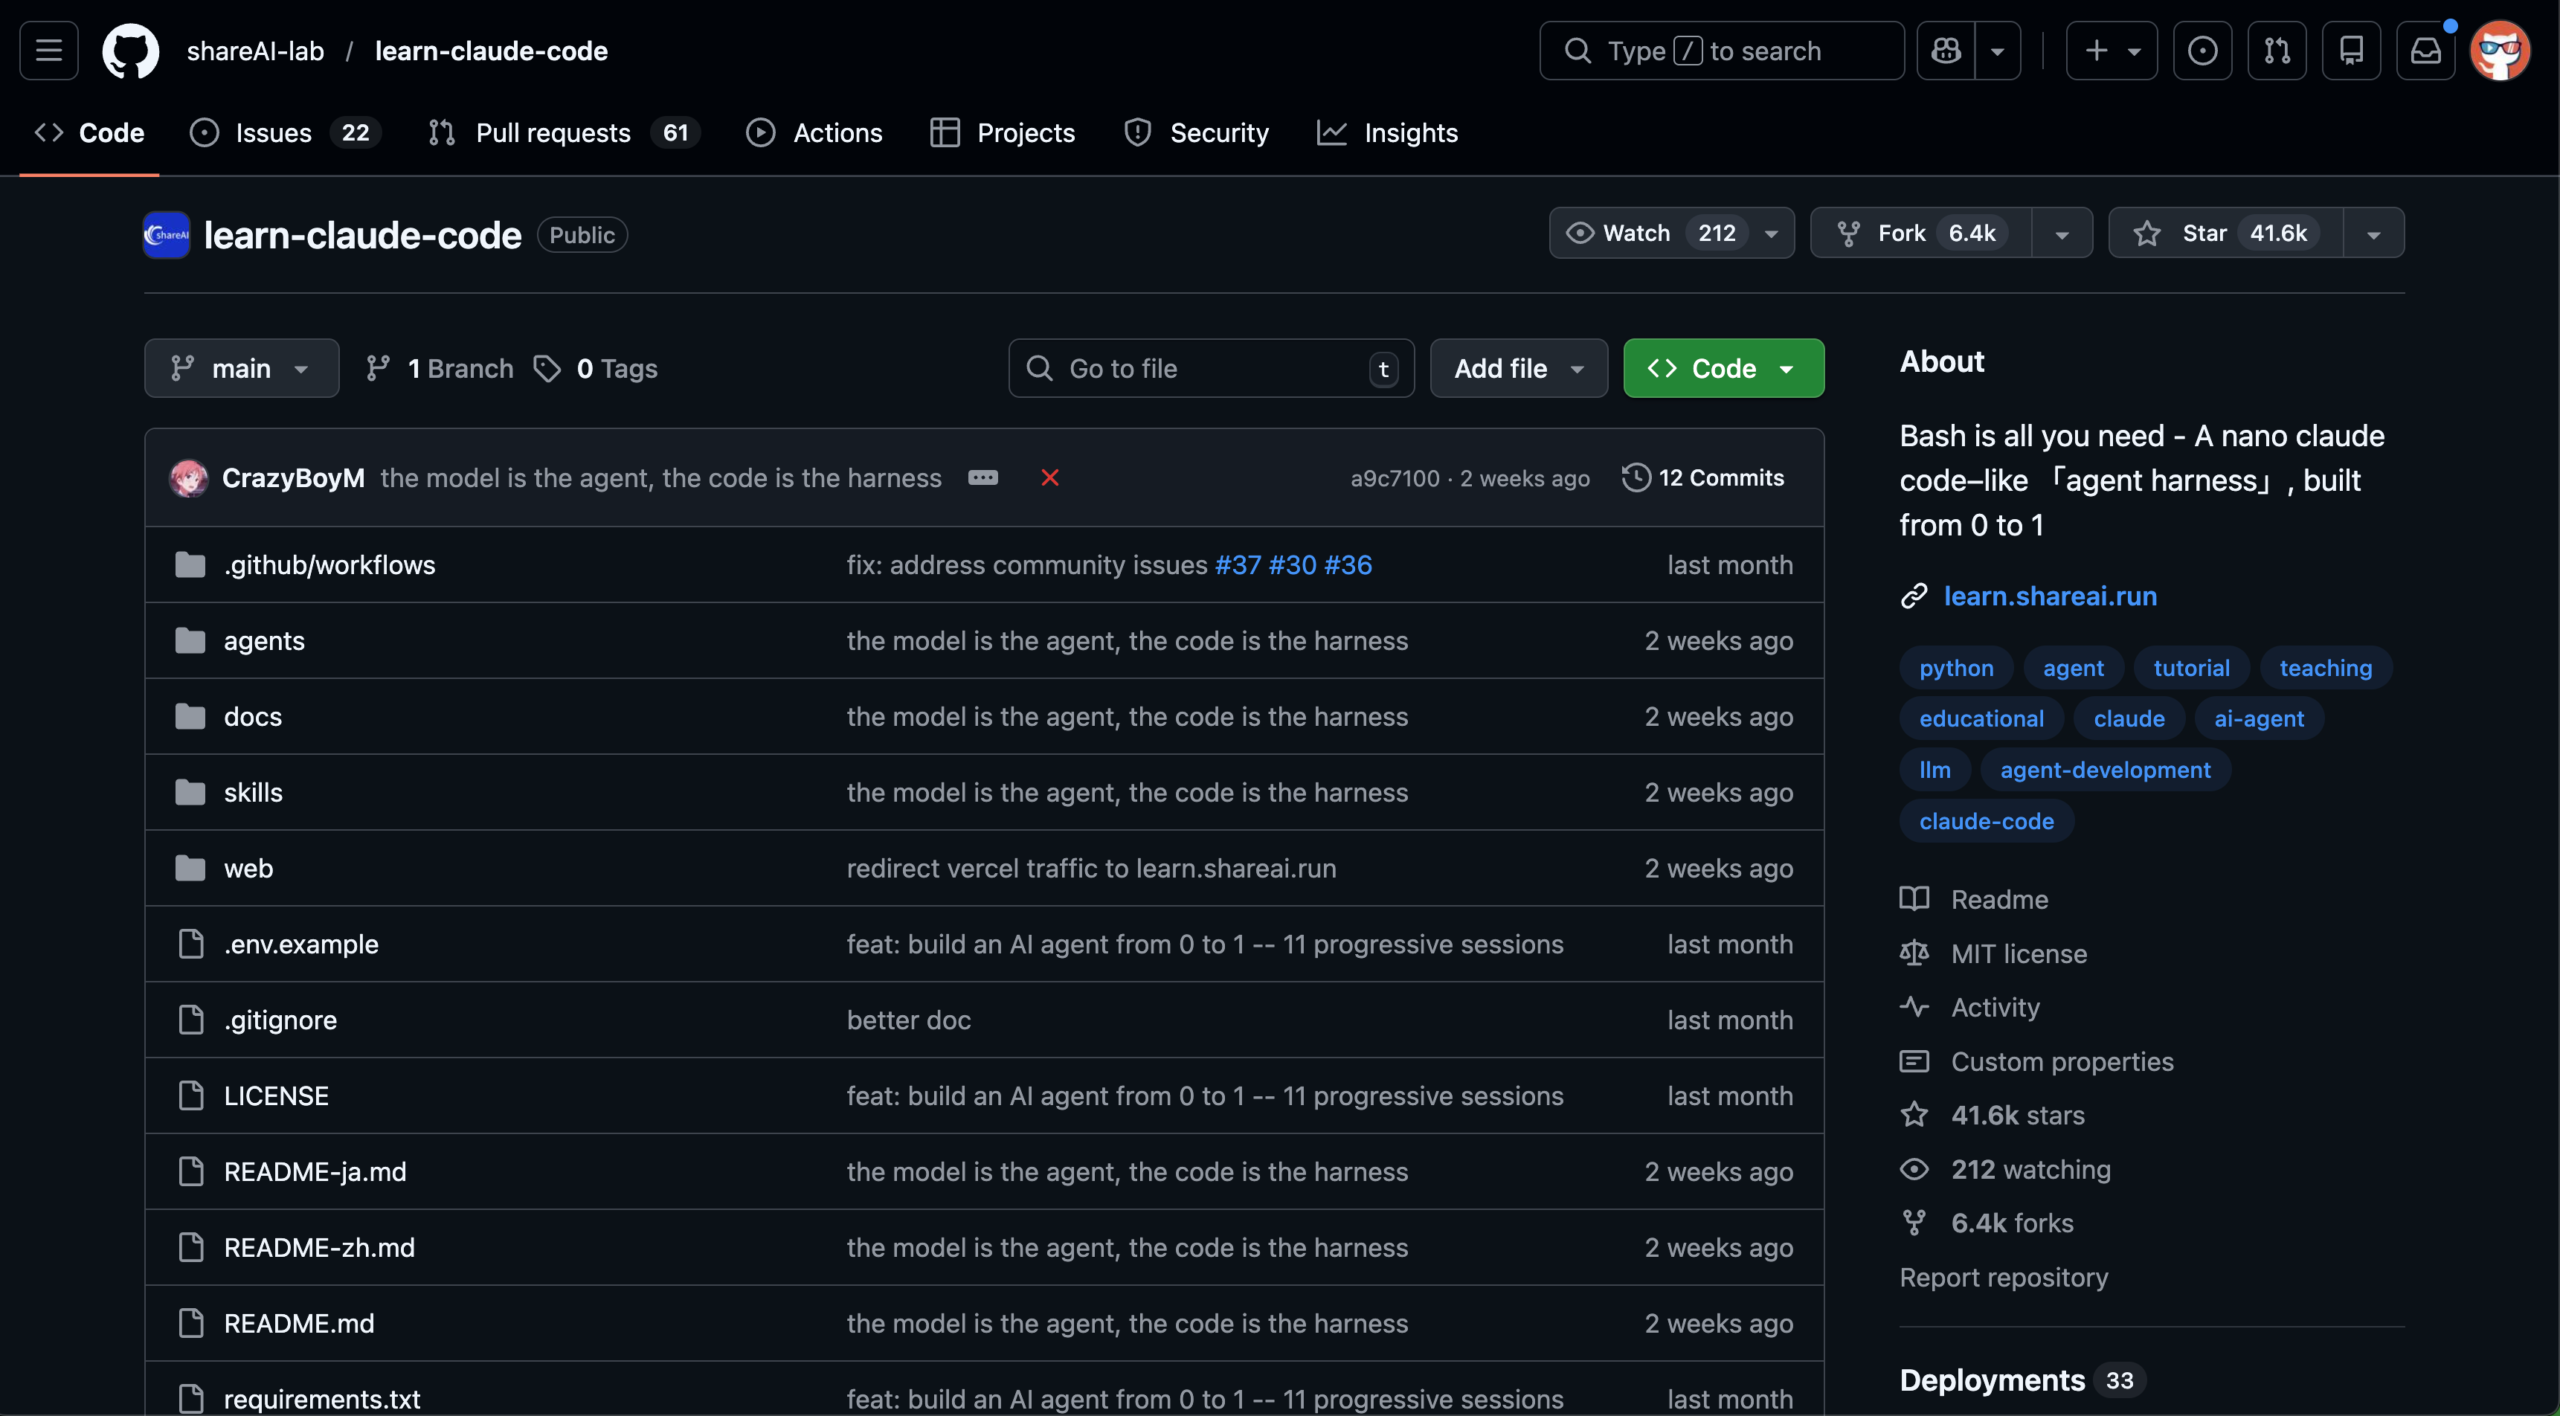Screen dimensions: 2560x1416
Task: Open the Copilot chat icon
Action: tap(1946, 50)
